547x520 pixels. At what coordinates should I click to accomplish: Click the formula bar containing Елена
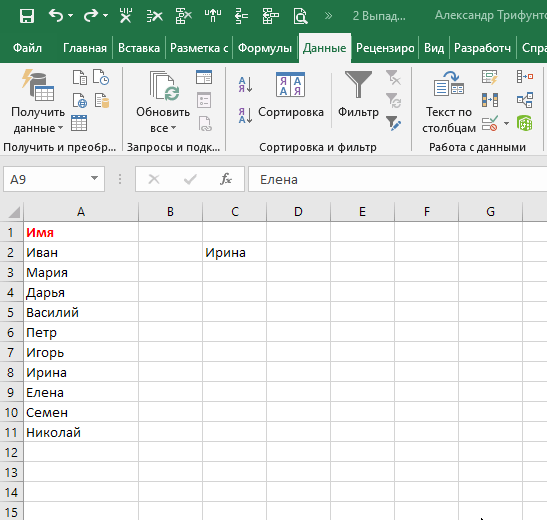point(397,179)
